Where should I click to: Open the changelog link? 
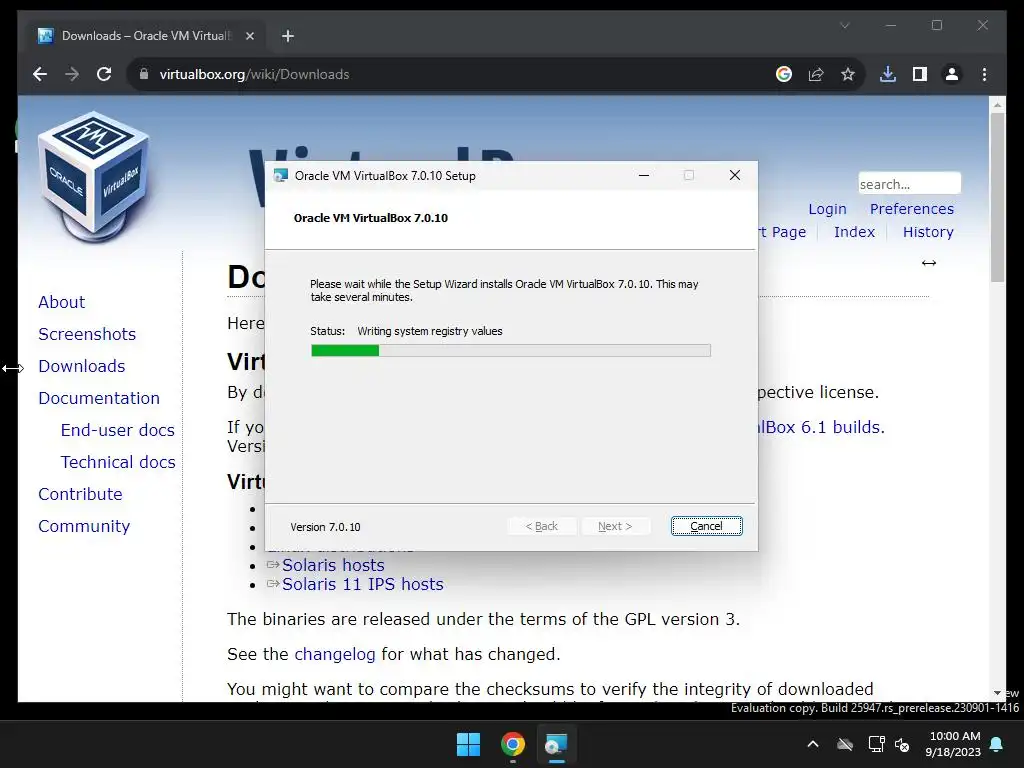pos(334,654)
